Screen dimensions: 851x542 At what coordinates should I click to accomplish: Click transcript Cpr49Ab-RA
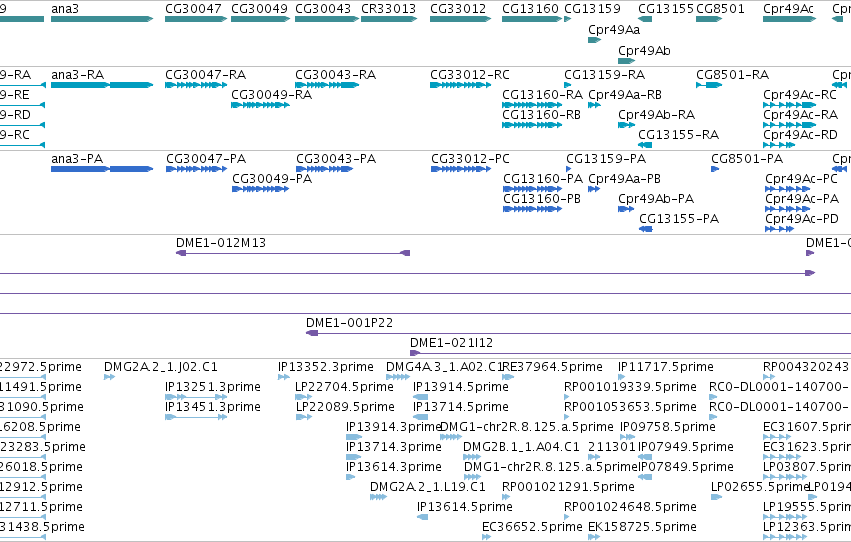626,125
